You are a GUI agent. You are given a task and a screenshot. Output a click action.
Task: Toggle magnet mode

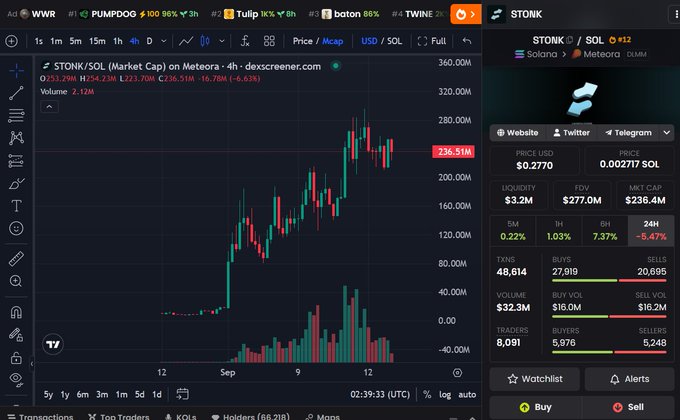tap(16, 312)
